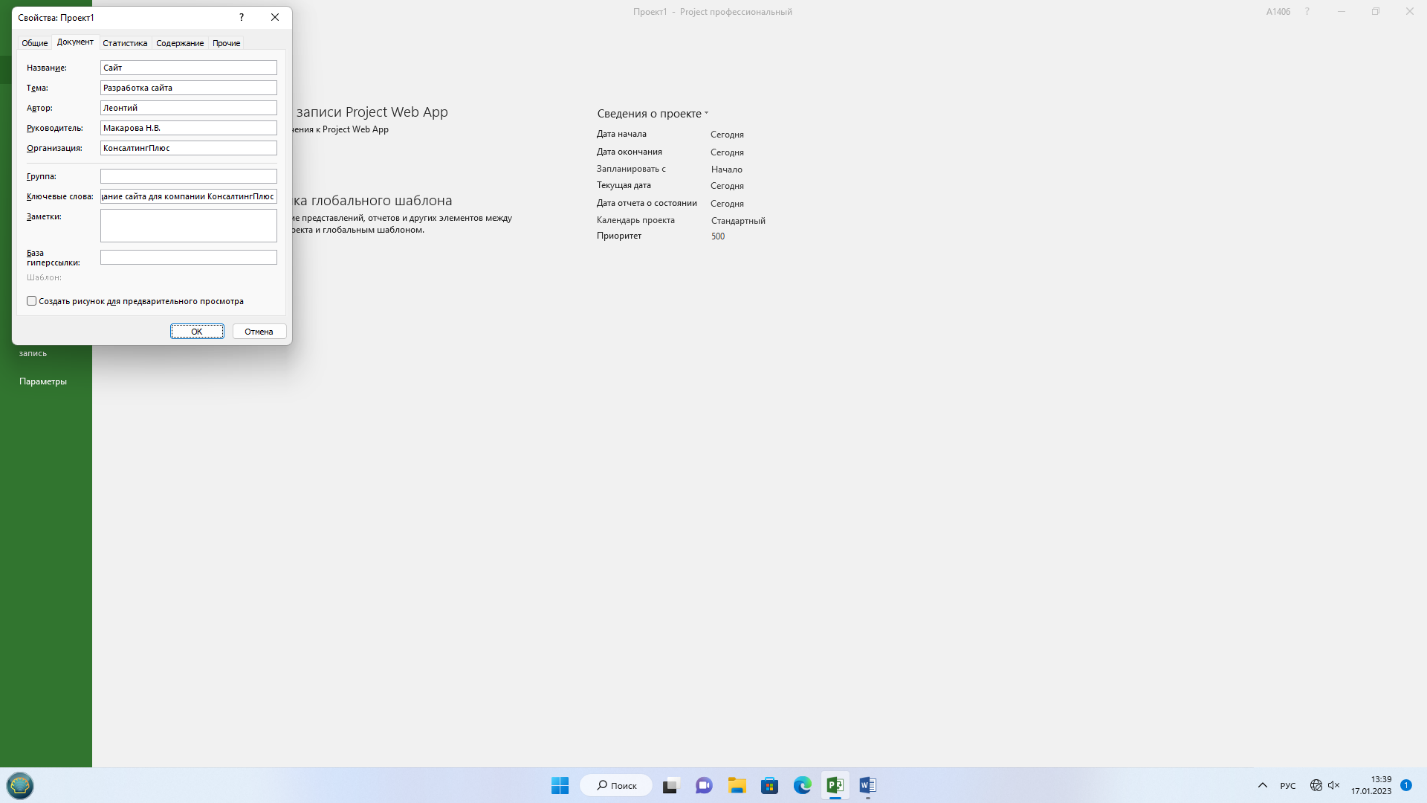Click the Заметки text area
The width and height of the screenshot is (1427, 803).
pos(188,225)
